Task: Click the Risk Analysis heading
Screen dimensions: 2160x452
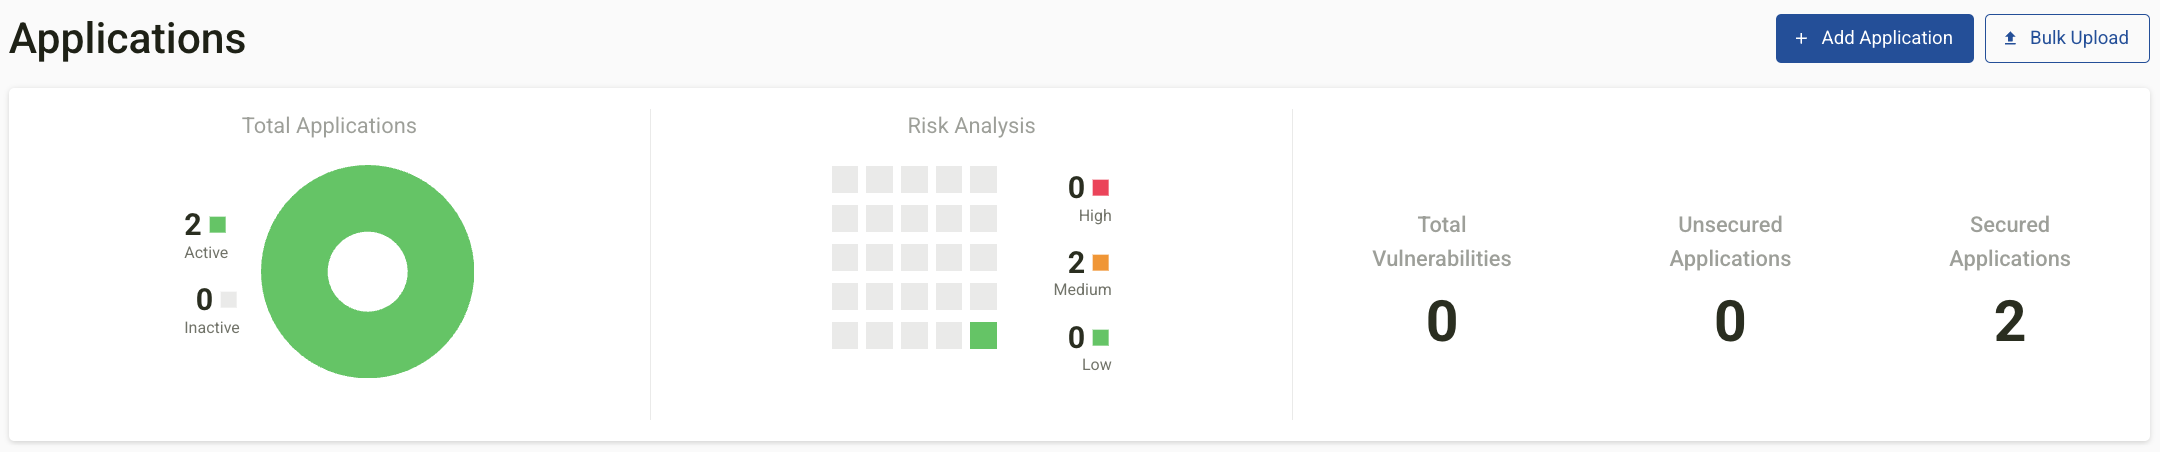Action: point(971,126)
